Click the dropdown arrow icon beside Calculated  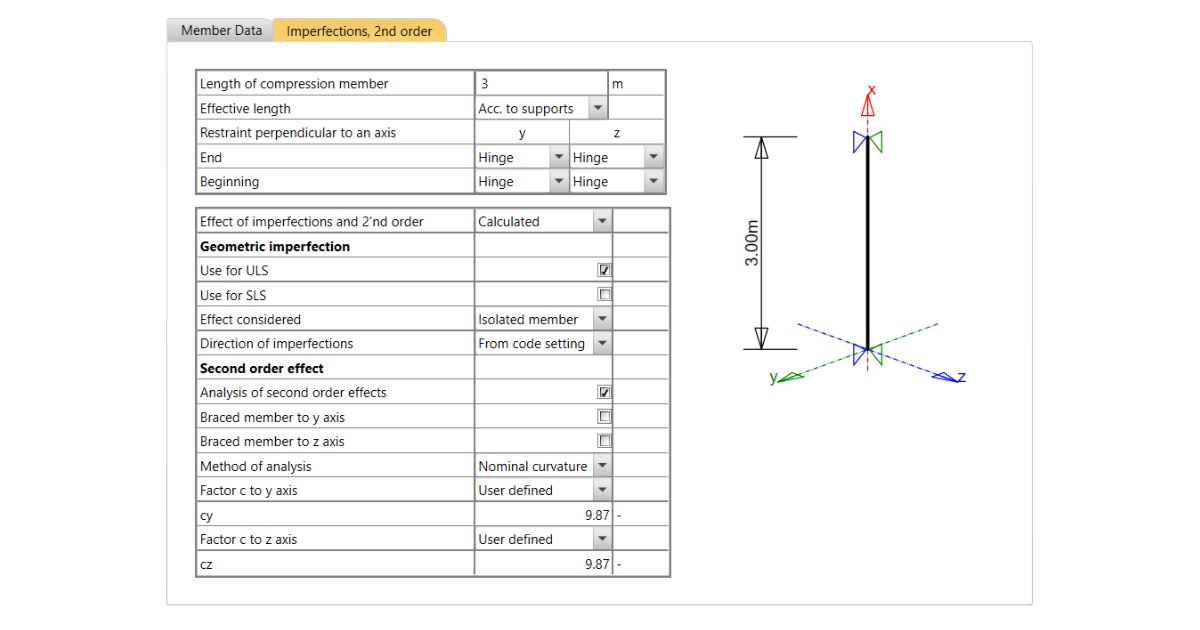(x=603, y=221)
